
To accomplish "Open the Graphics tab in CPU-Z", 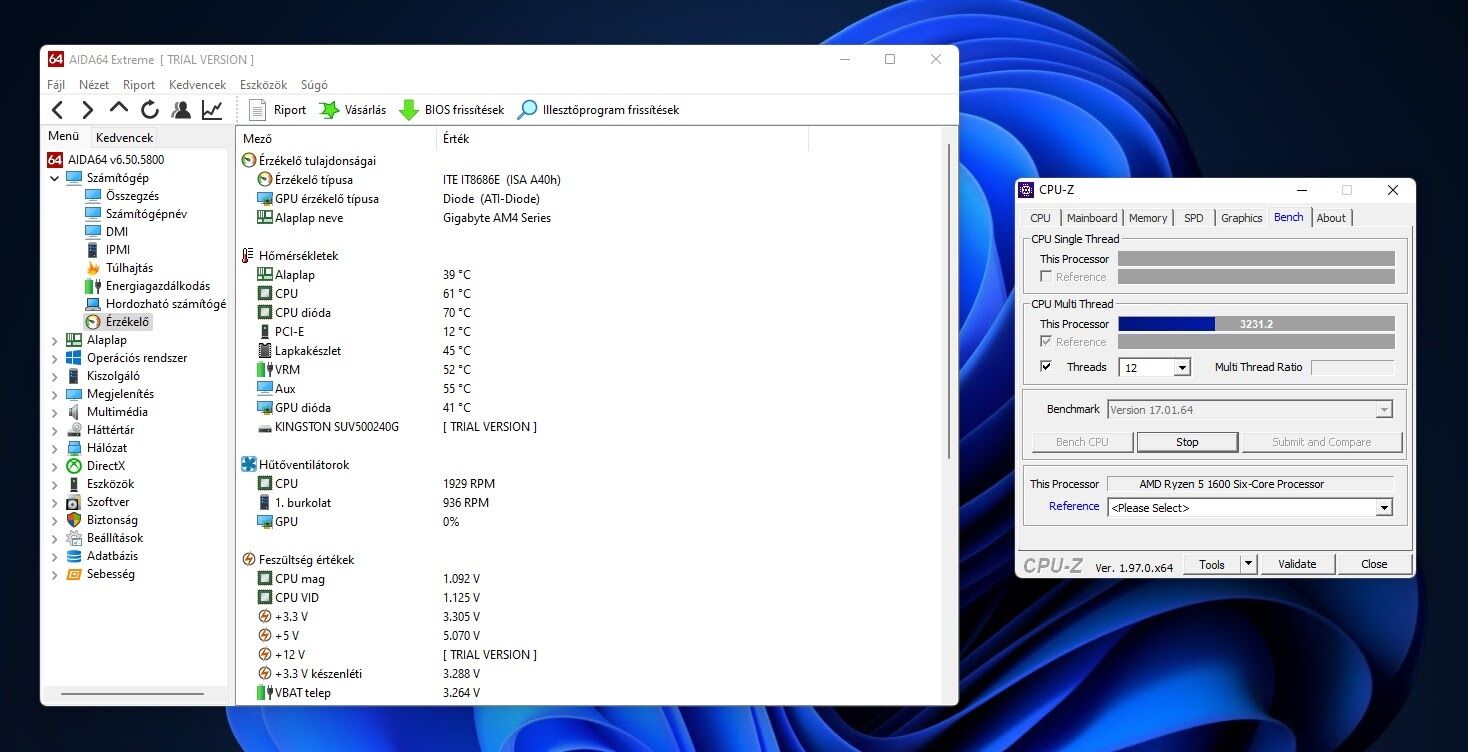I will (1242, 218).
